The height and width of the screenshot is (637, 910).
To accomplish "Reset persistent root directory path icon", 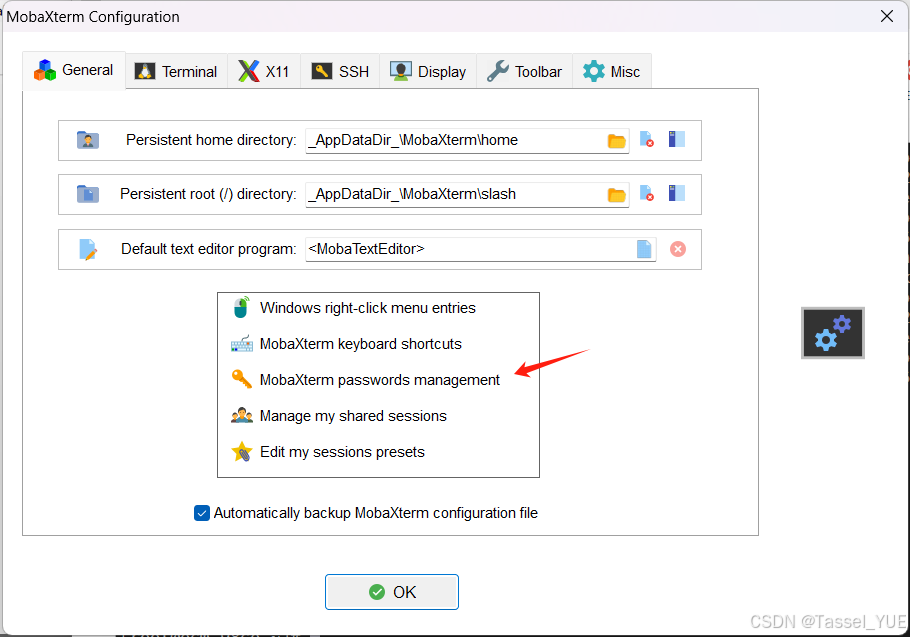I will (647, 193).
